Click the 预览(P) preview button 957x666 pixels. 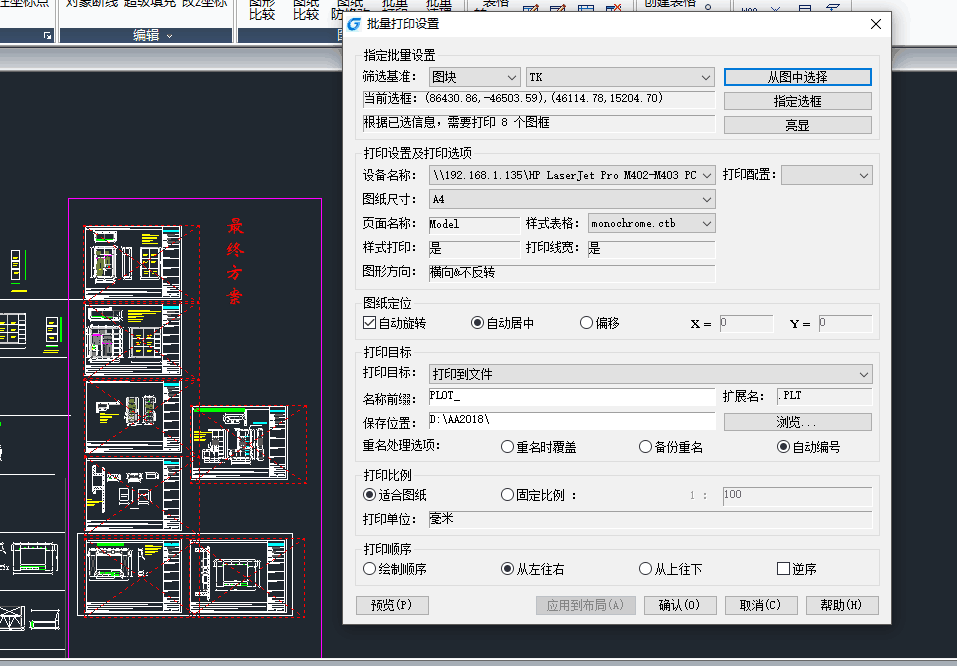392,605
